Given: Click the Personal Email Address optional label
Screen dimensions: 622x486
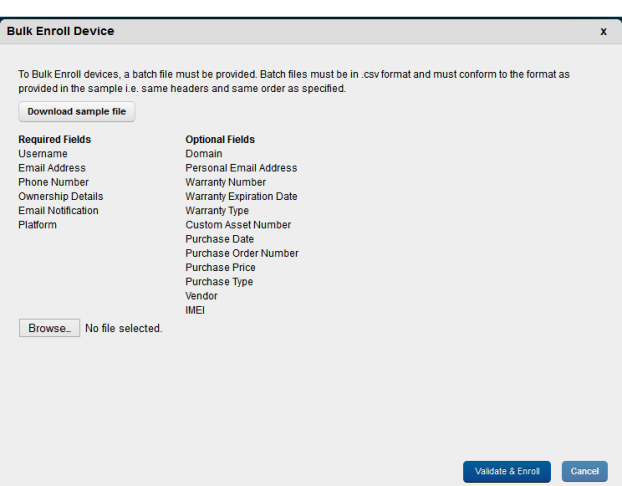Looking at the screenshot, I should [241, 168].
